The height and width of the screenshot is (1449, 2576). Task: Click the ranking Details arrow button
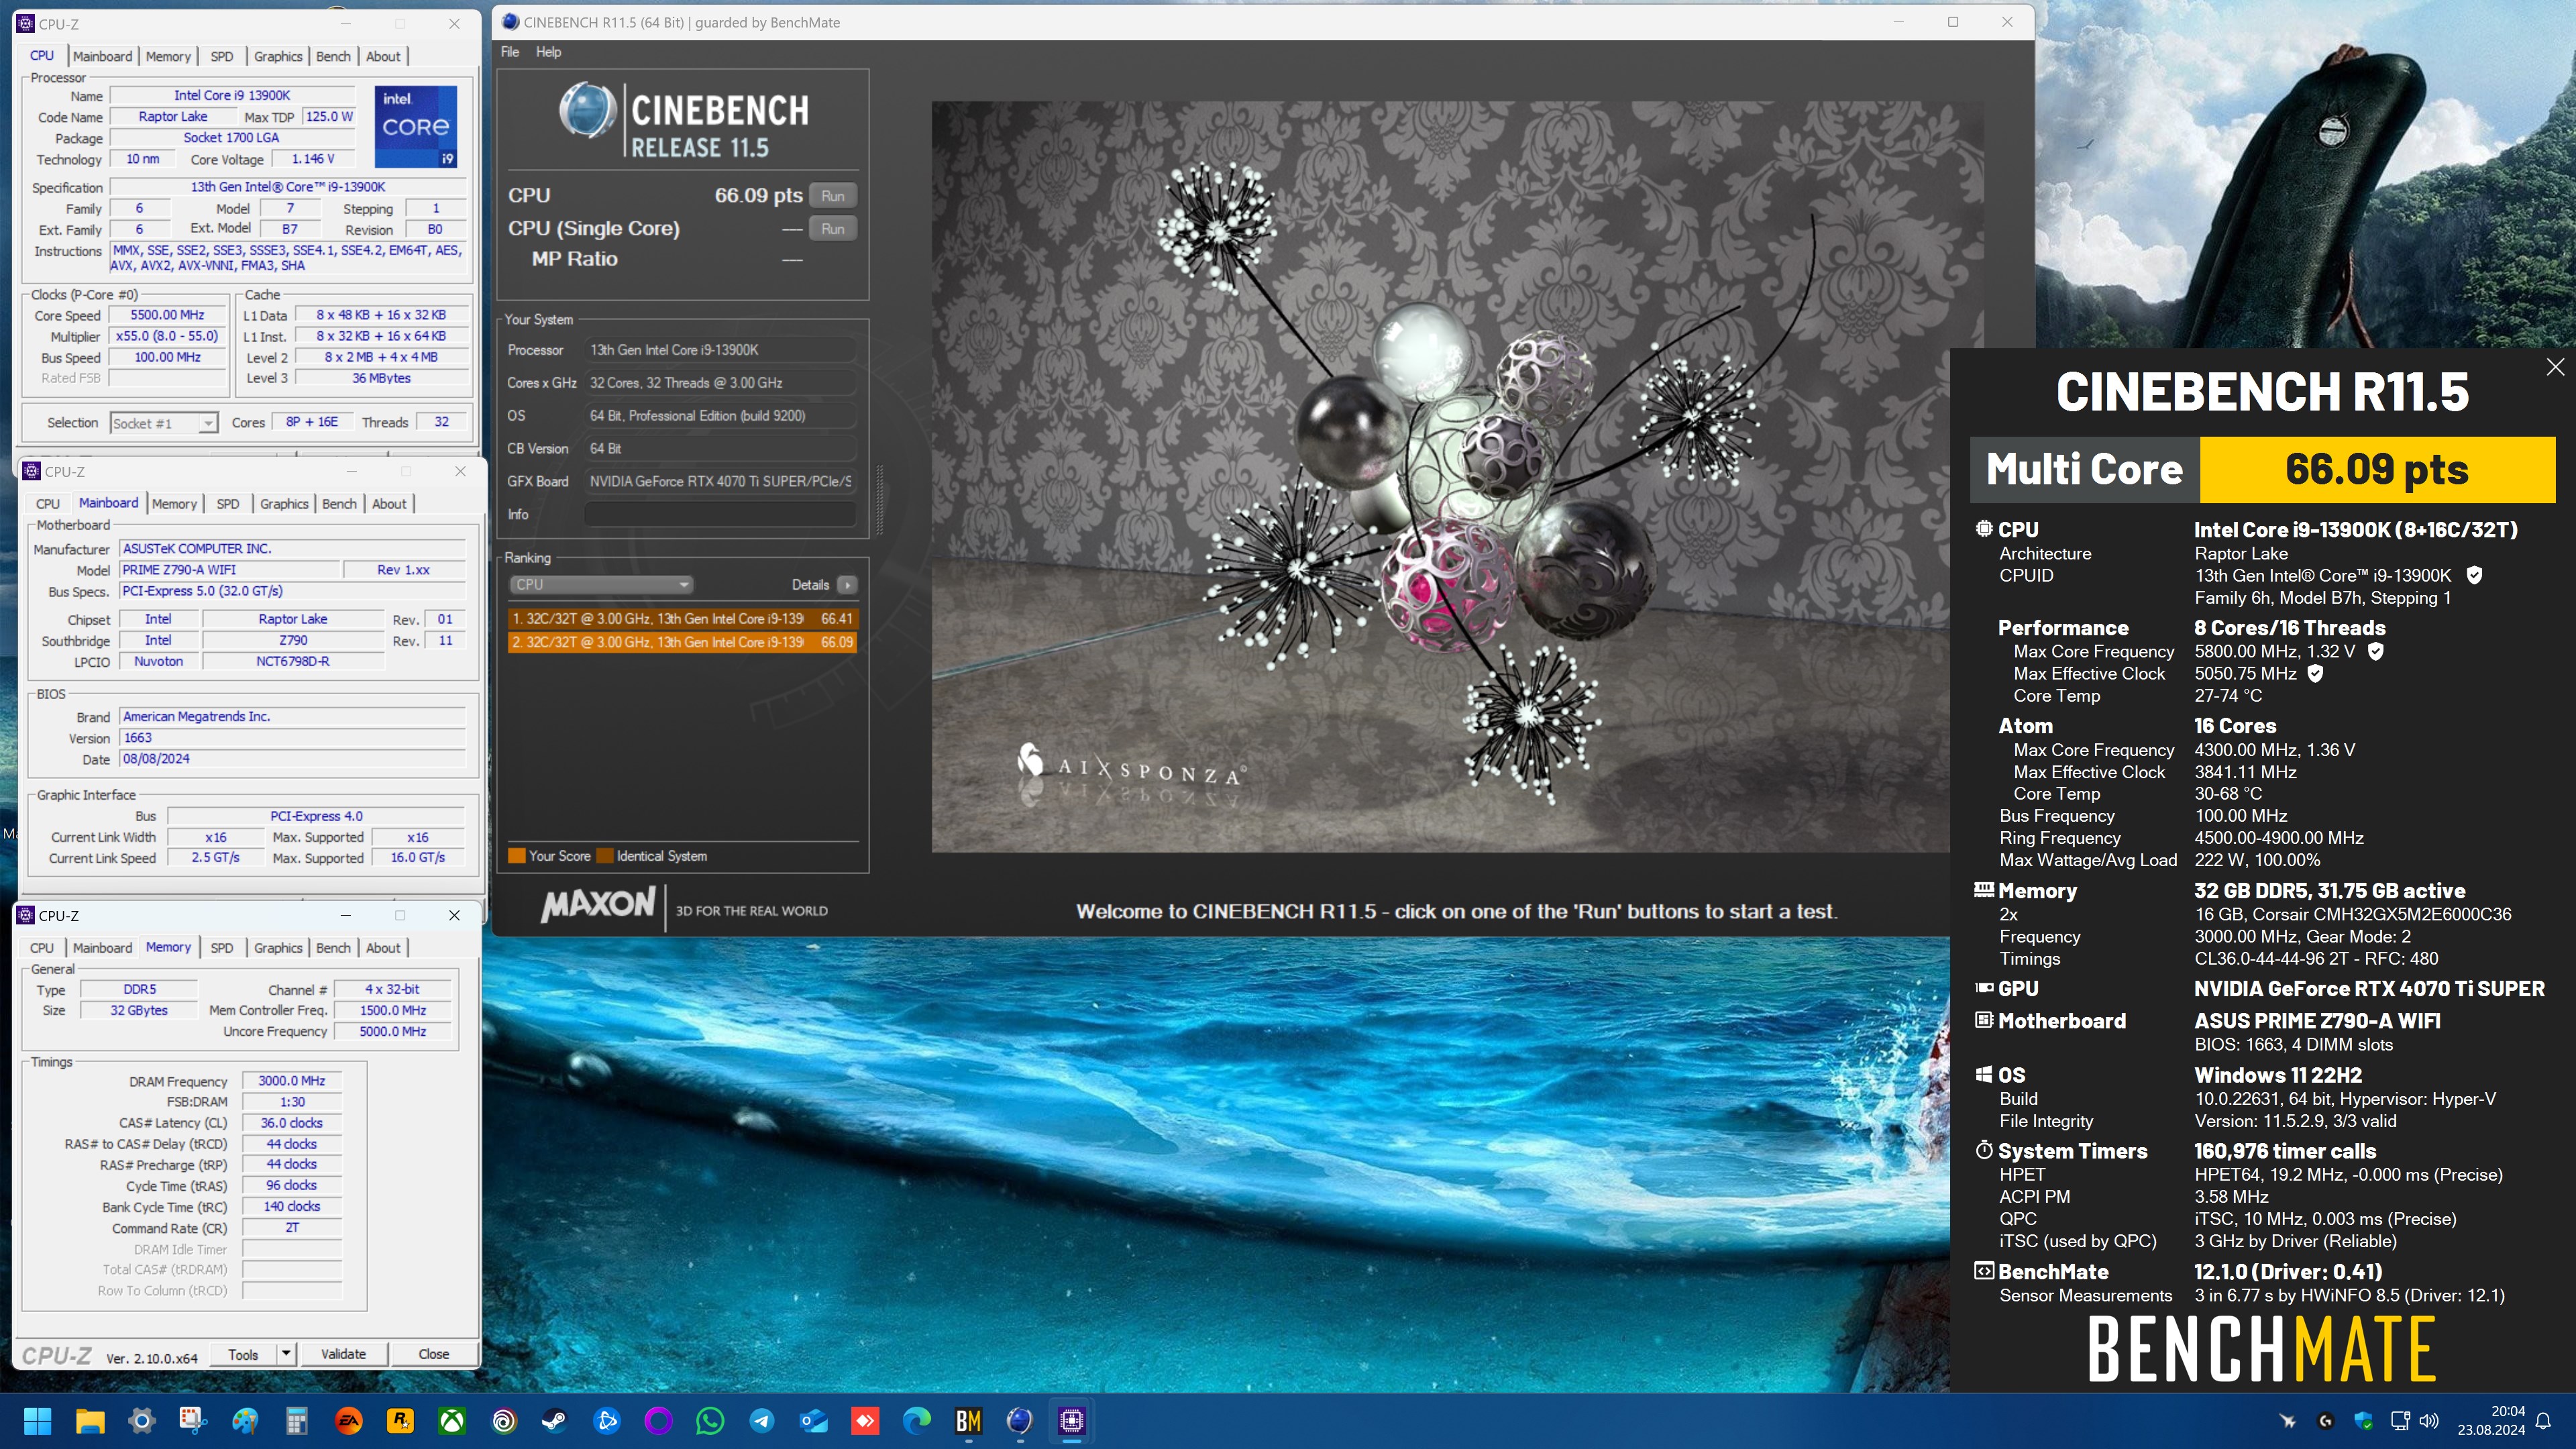[847, 585]
